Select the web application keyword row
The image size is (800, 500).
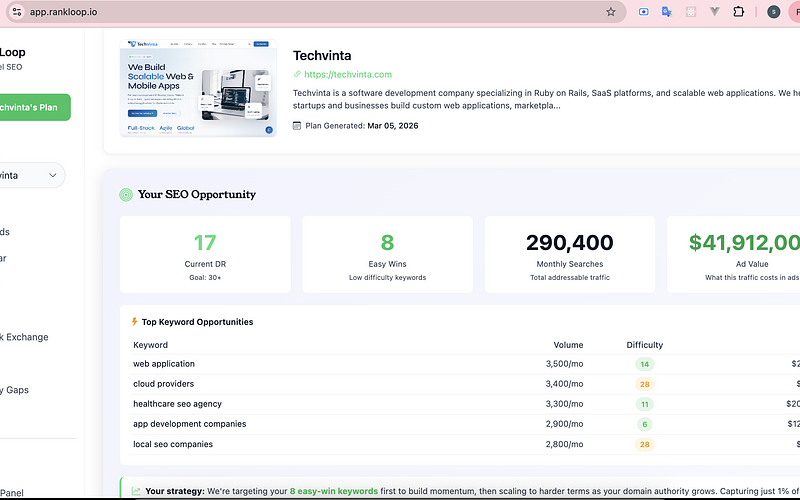click(465, 364)
